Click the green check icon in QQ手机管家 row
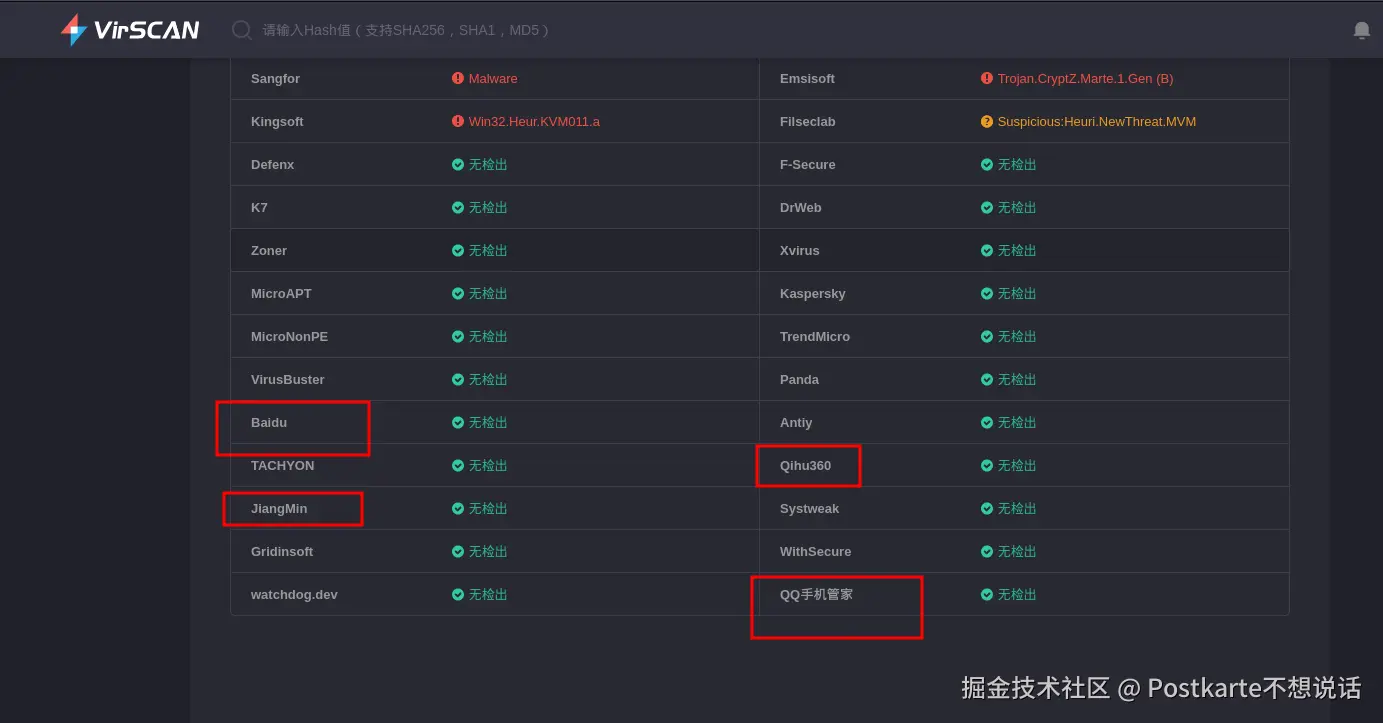The width and height of the screenshot is (1383, 723). pyautogui.click(x=986, y=594)
